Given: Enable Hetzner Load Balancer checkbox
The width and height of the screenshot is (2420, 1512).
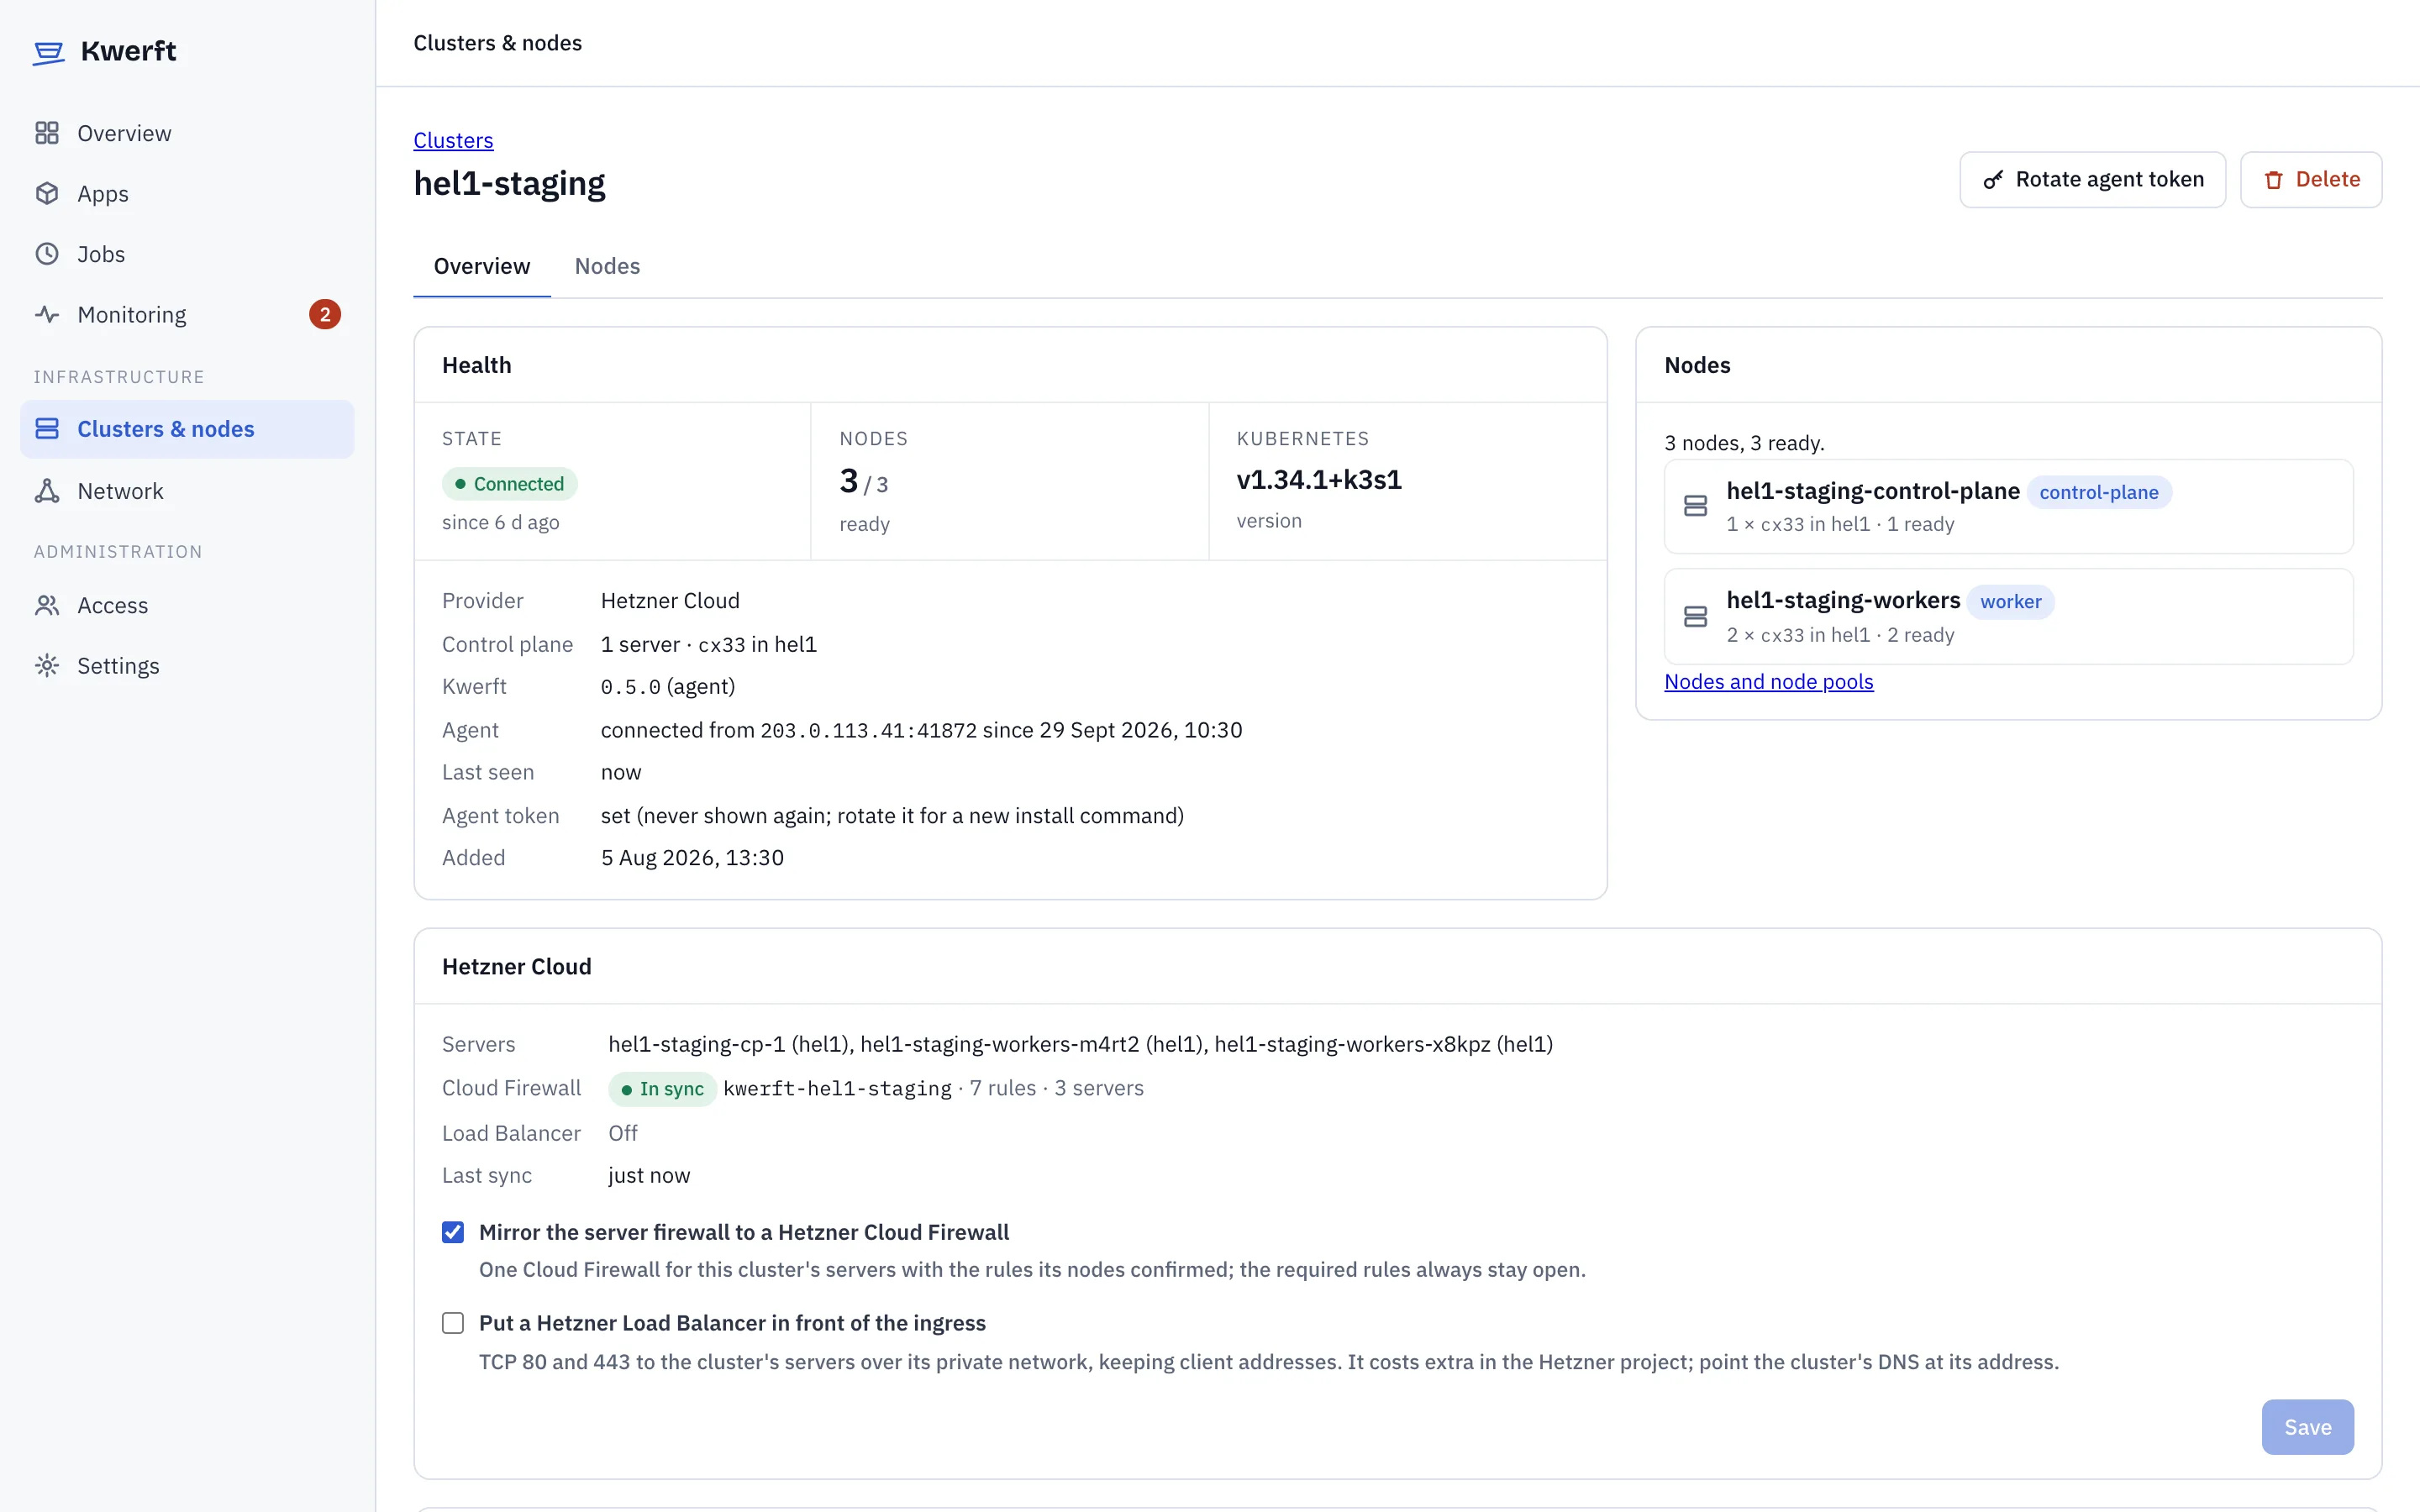Looking at the screenshot, I should tap(453, 1323).
